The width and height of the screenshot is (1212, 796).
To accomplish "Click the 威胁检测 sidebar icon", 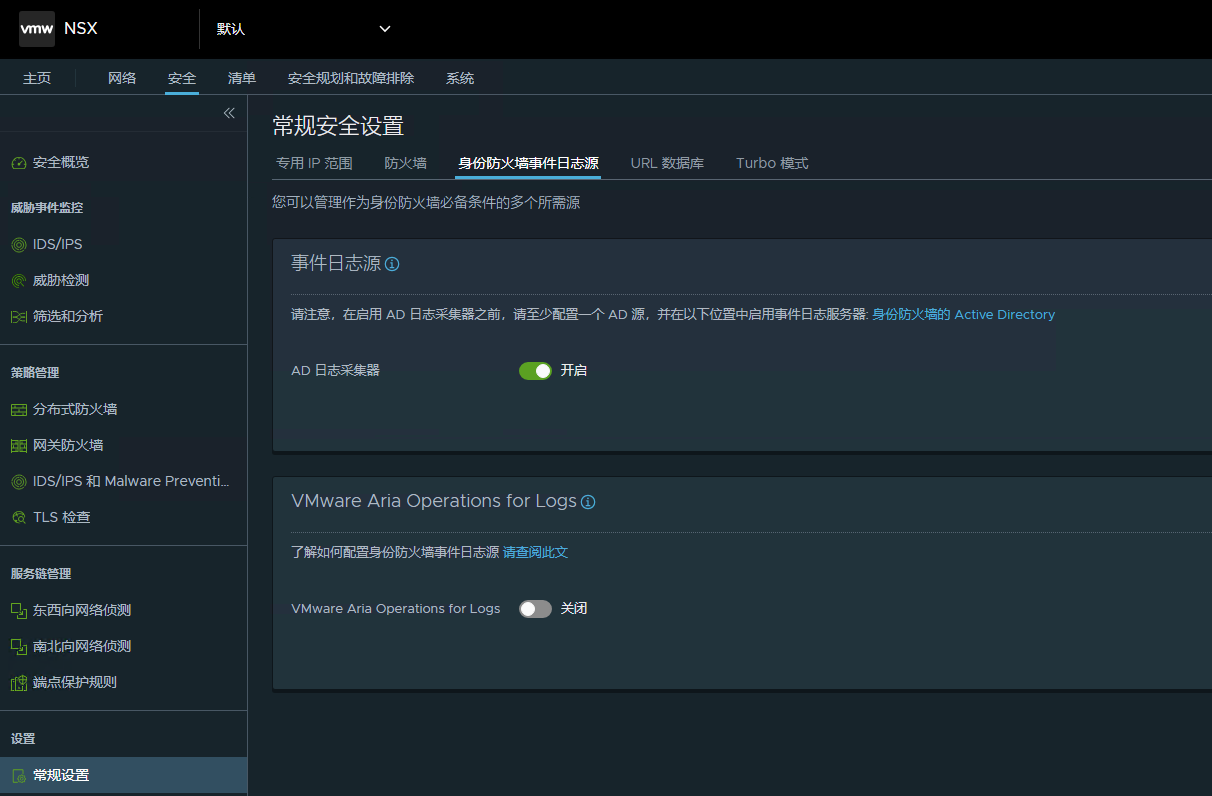I will click(x=18, y=281).
